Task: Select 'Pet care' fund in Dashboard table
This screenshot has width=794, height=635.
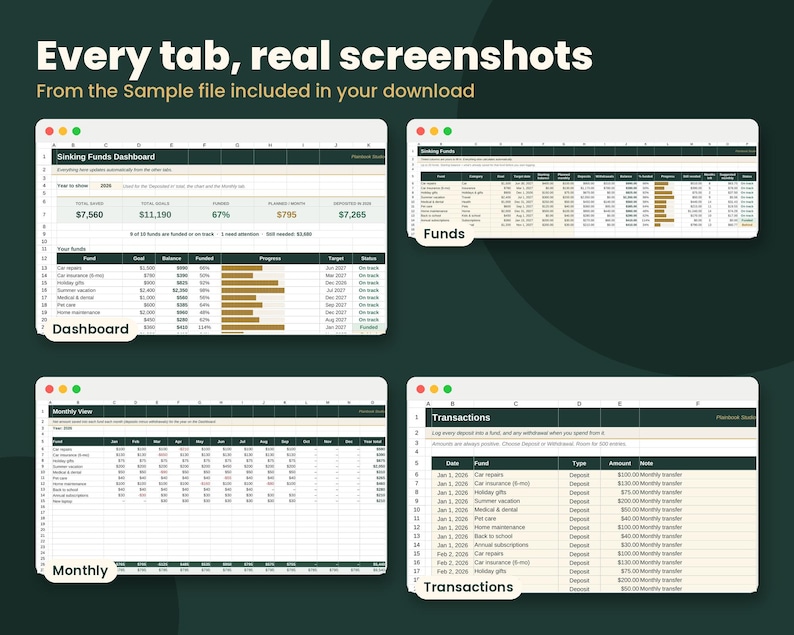Action: (66, 305)
